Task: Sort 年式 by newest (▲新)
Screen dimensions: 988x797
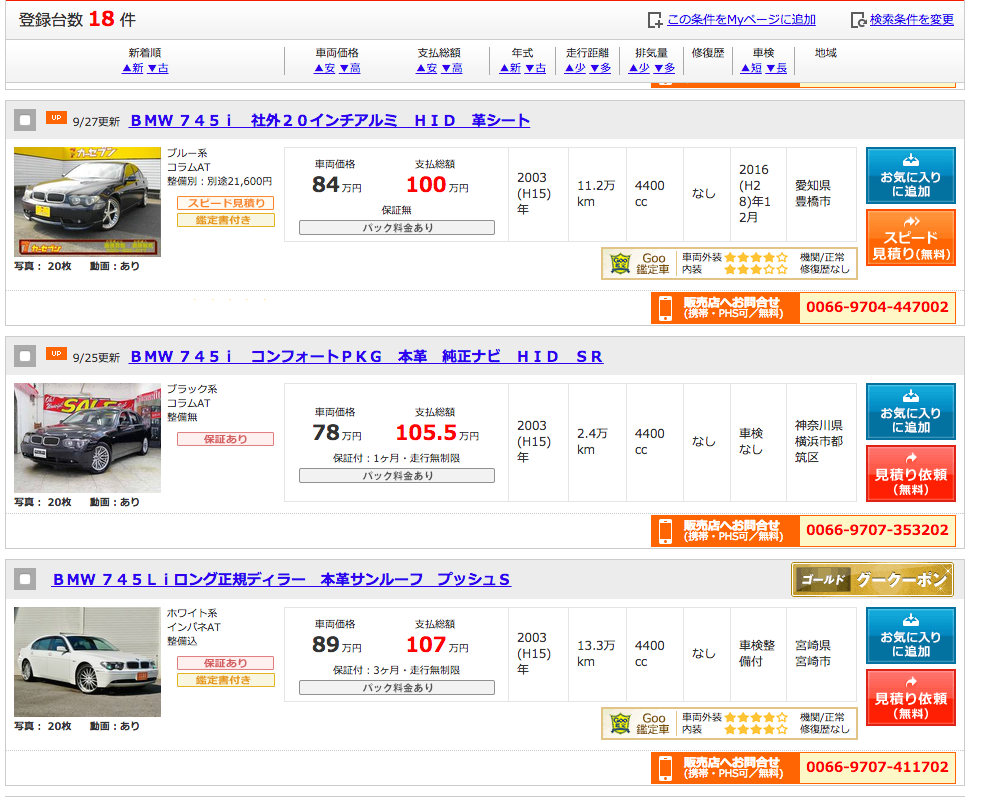Action: coord(510,68)
